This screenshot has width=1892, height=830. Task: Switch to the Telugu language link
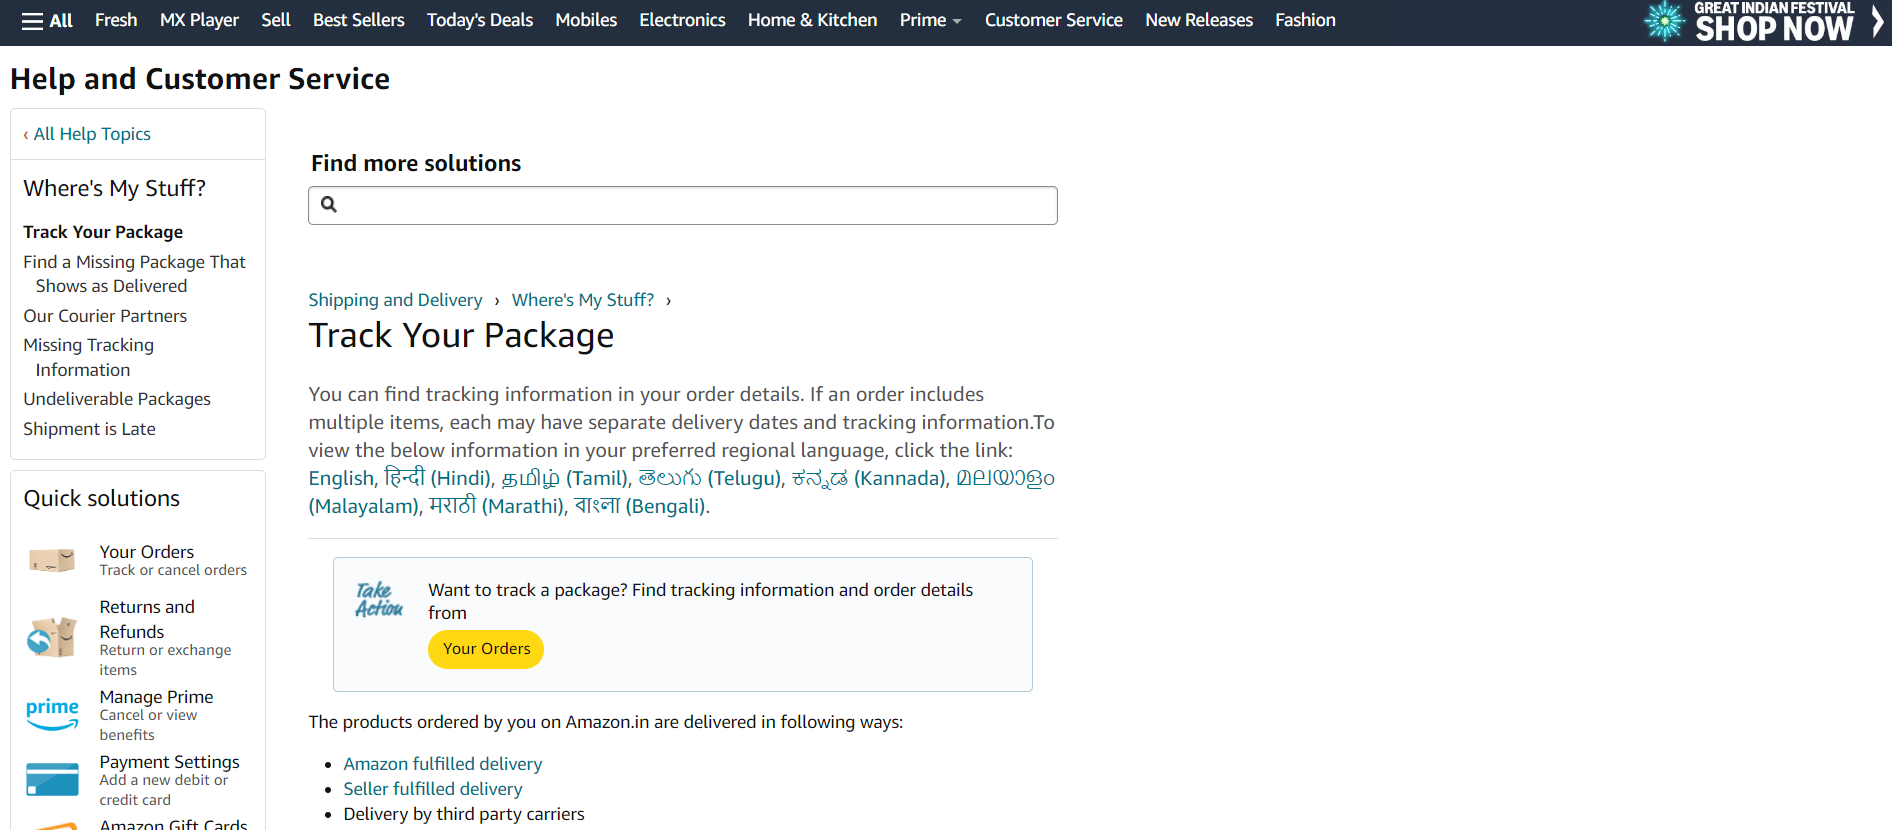click(709, 478)
